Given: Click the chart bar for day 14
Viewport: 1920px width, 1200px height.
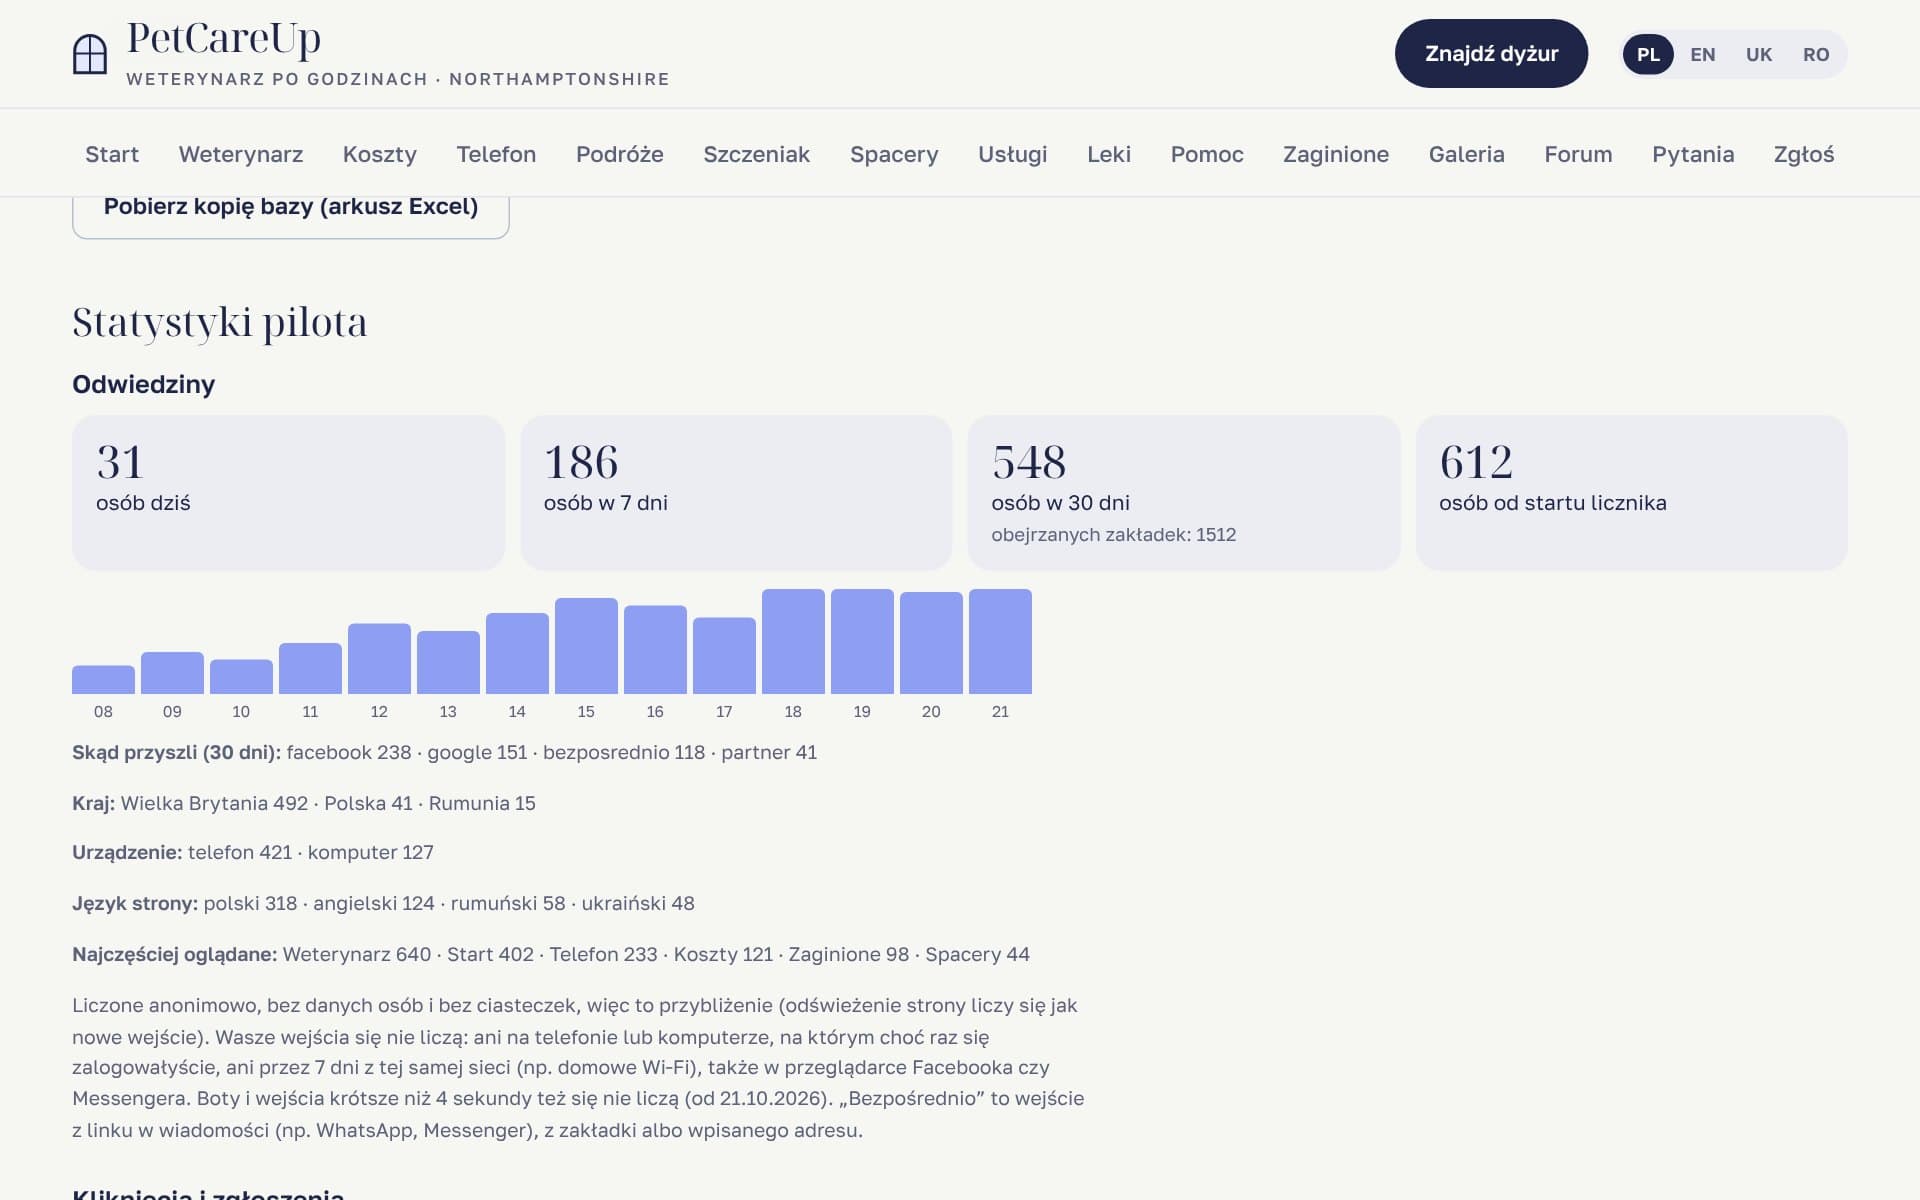Looking at the screenshot, I should pos(517,654).
